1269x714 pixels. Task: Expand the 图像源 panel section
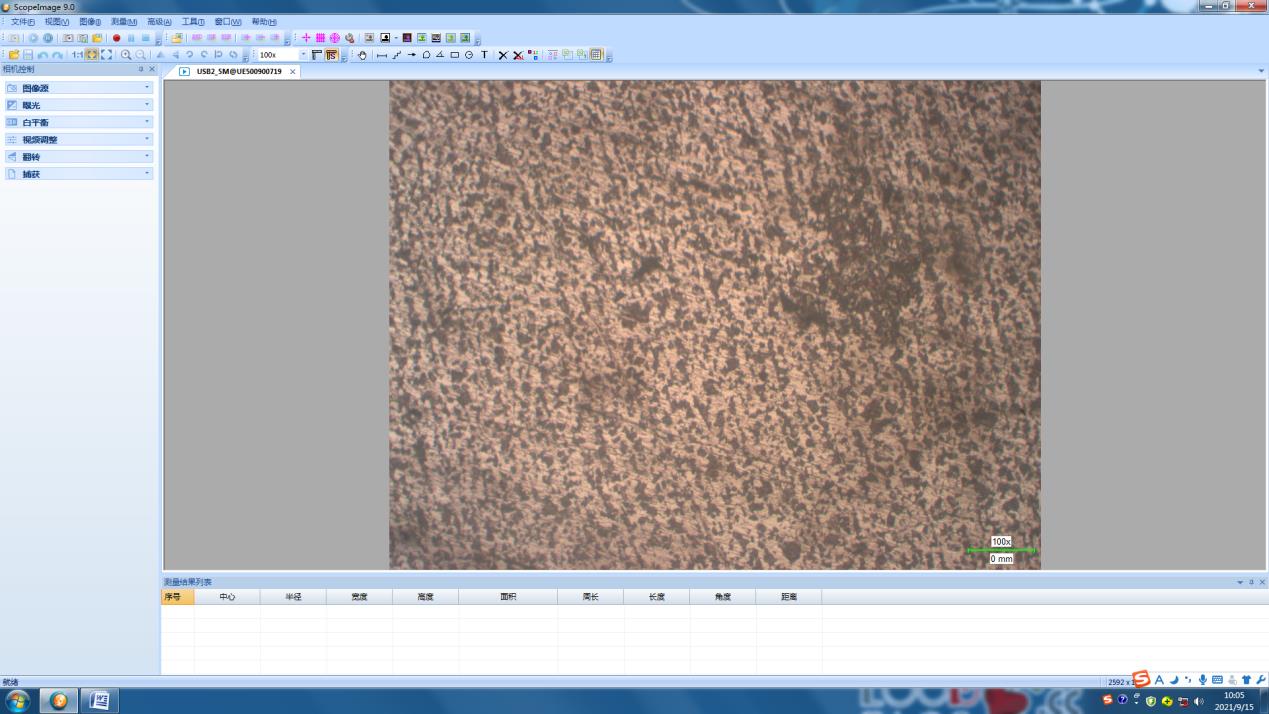[78, 88]
